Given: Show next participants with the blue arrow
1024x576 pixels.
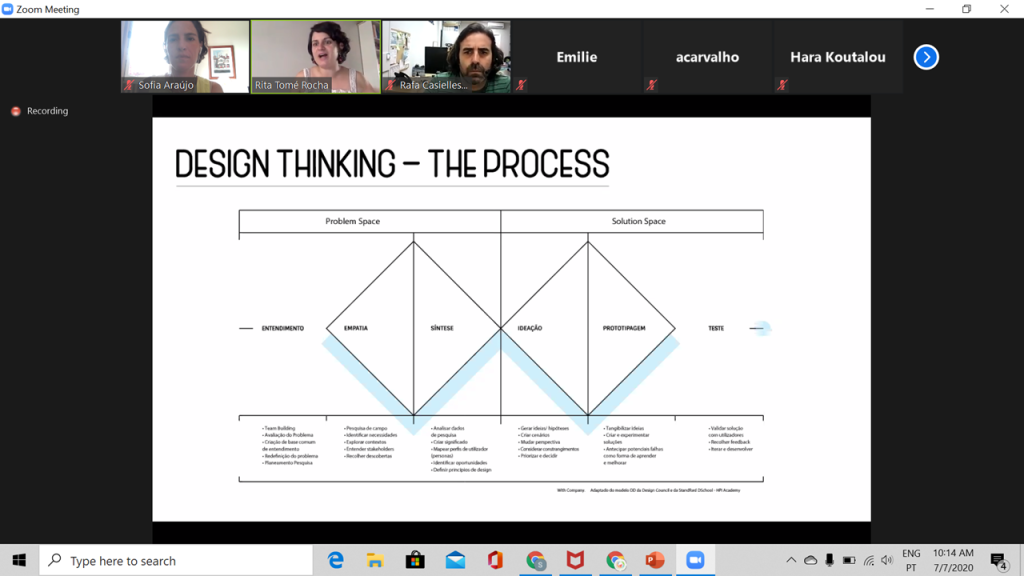Looking at the screenshot, I should pos(926,57).
